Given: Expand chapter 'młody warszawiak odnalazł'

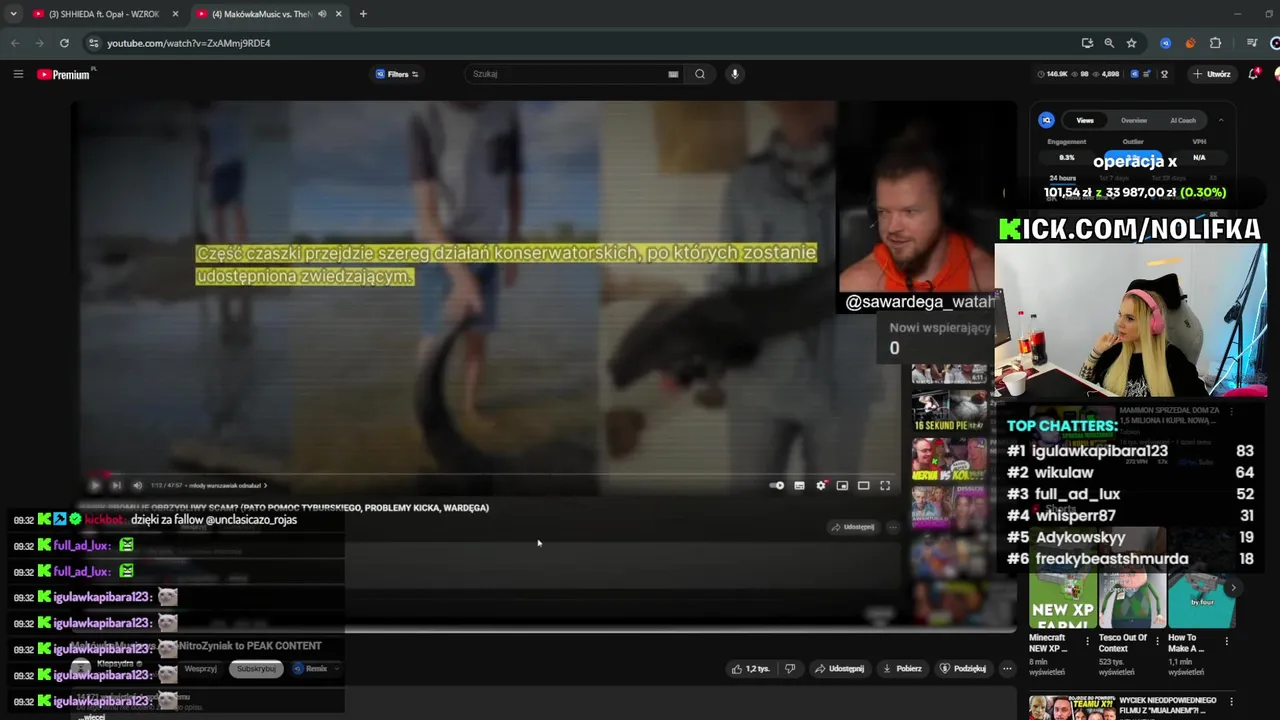Looking at the screenshot, I should click(x=228, y=486).
